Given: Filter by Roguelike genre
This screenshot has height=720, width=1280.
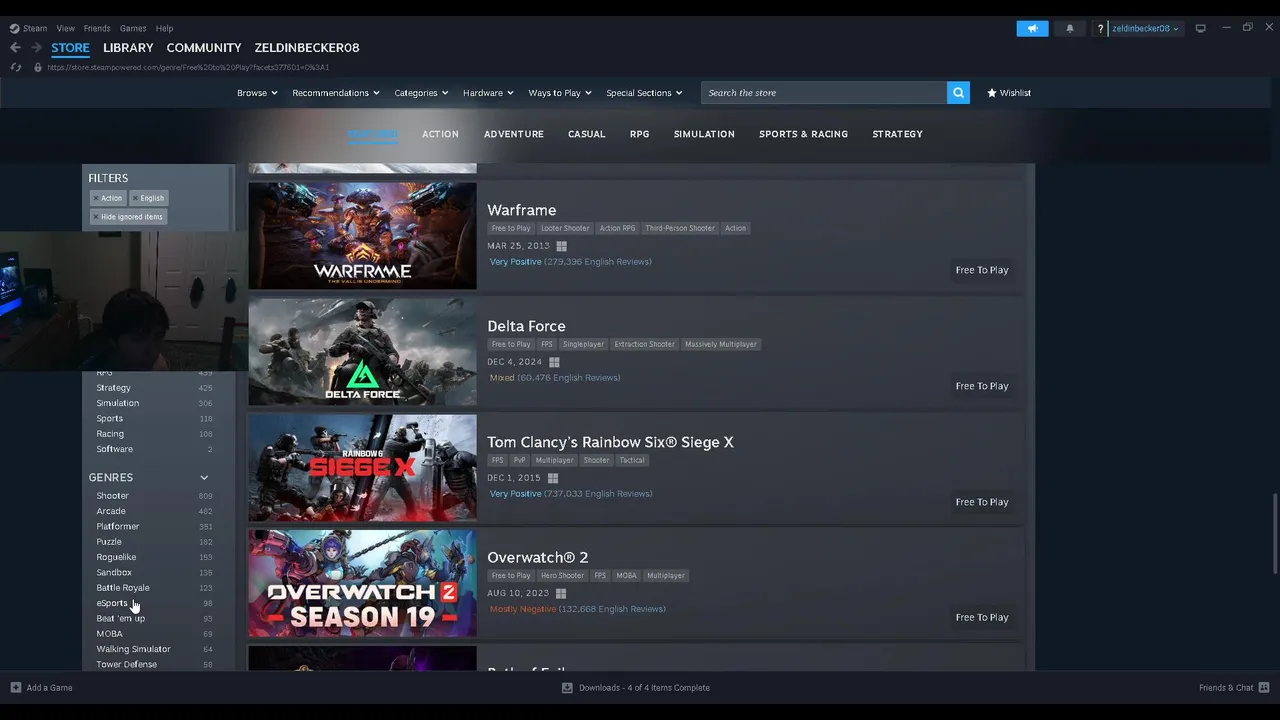Looking at the screenshot, I should [116, 557].
